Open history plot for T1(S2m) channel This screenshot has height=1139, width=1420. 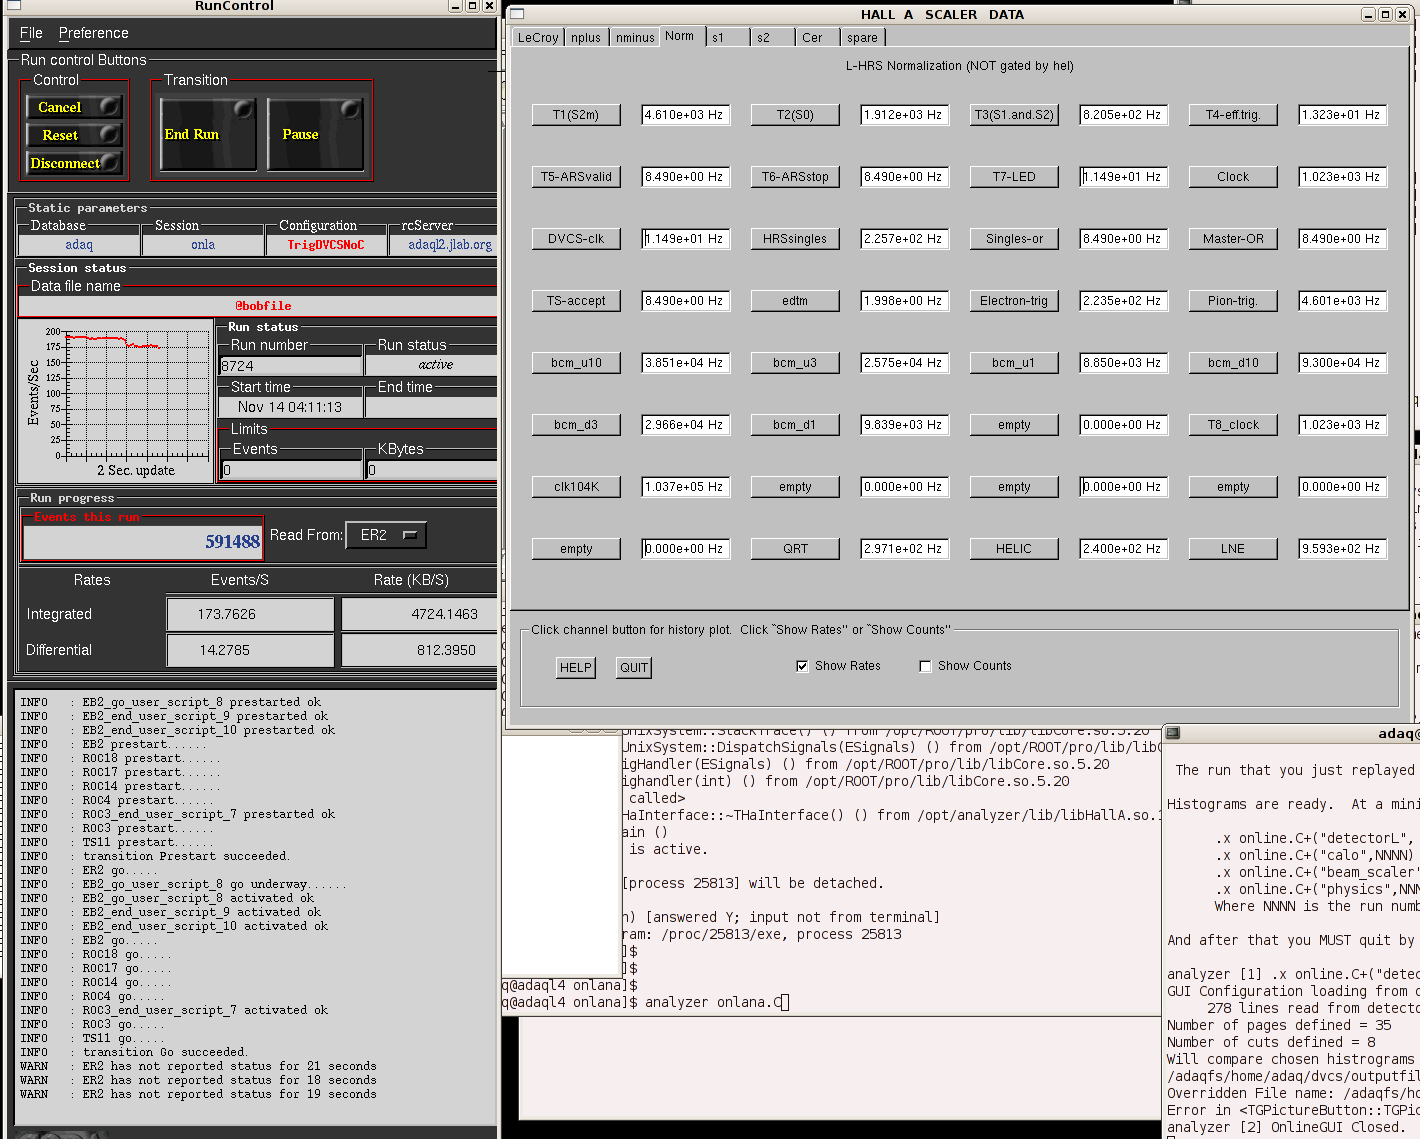(x=576, y=115)
